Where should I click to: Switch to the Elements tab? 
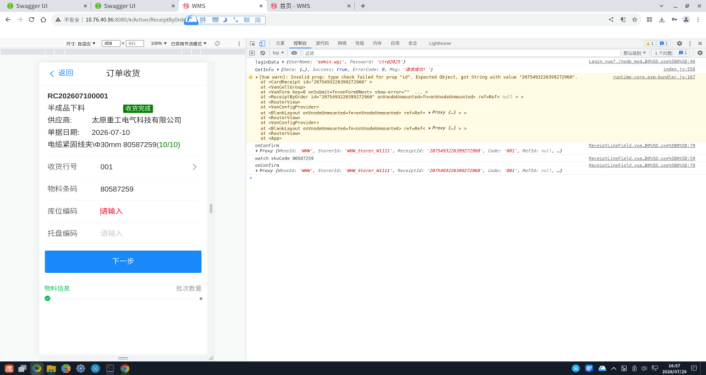pos(280,43)
